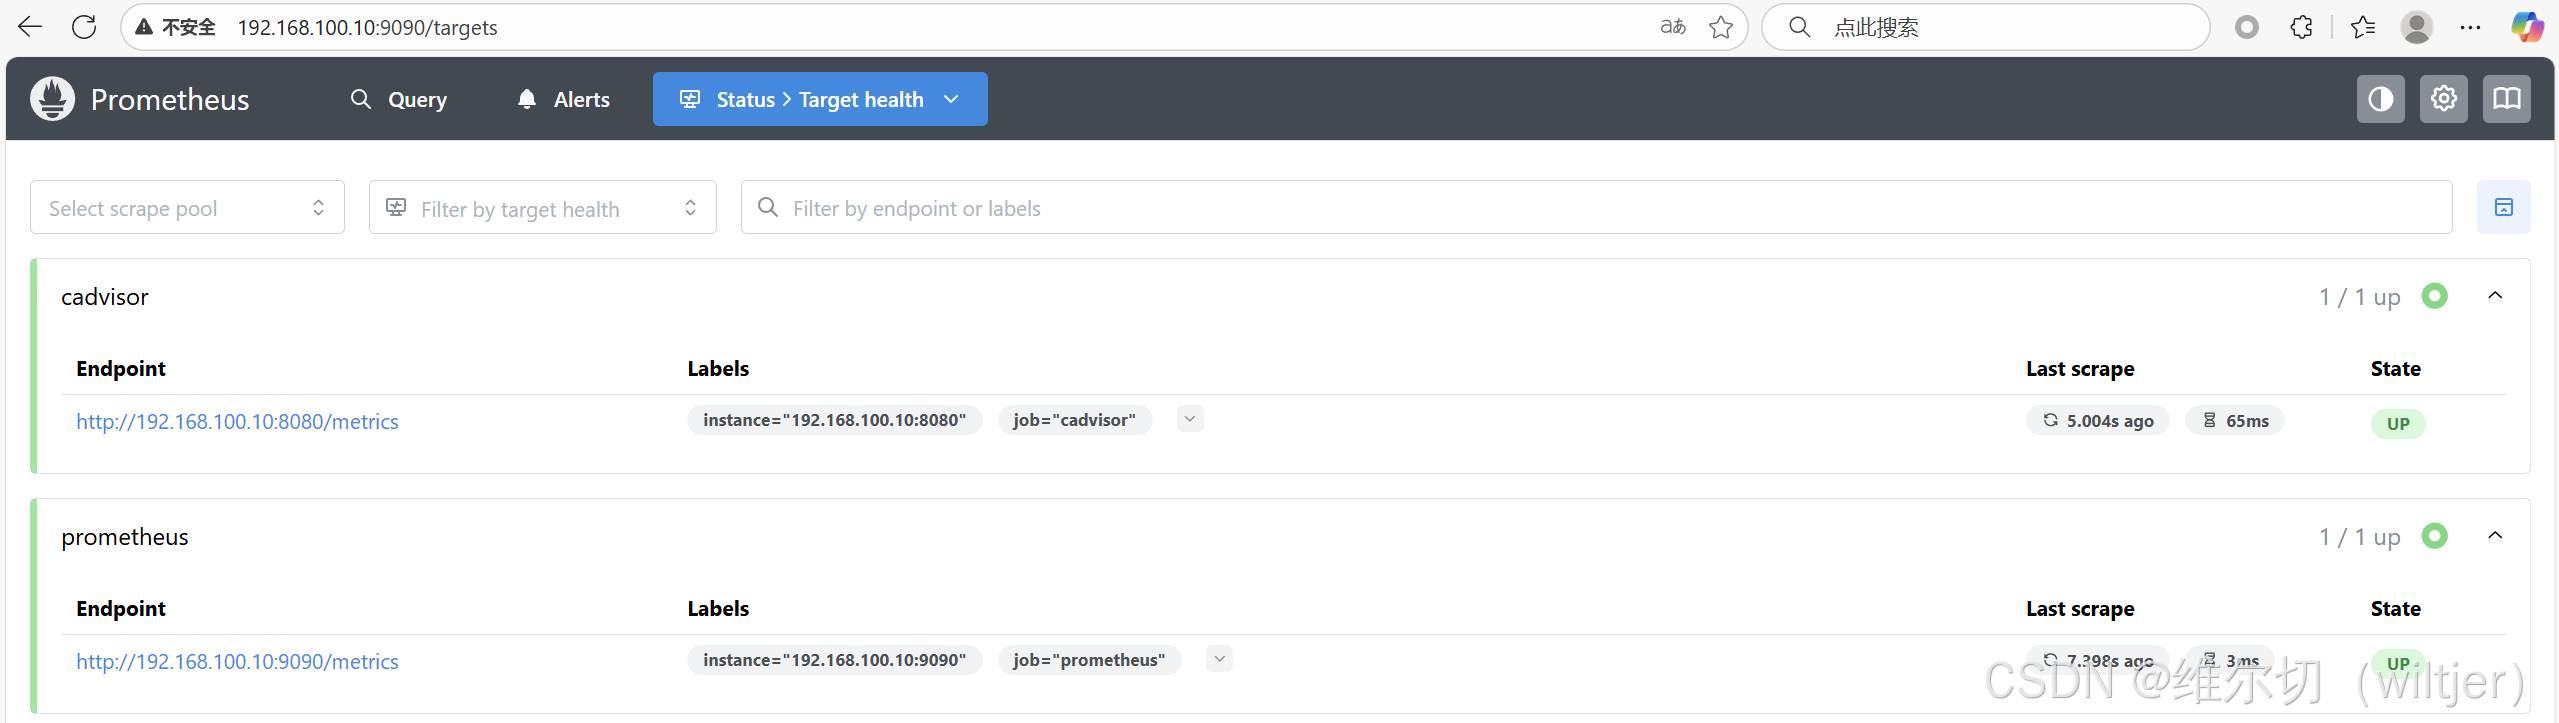Click the gray circle icon beside search box

[2247, 27]
